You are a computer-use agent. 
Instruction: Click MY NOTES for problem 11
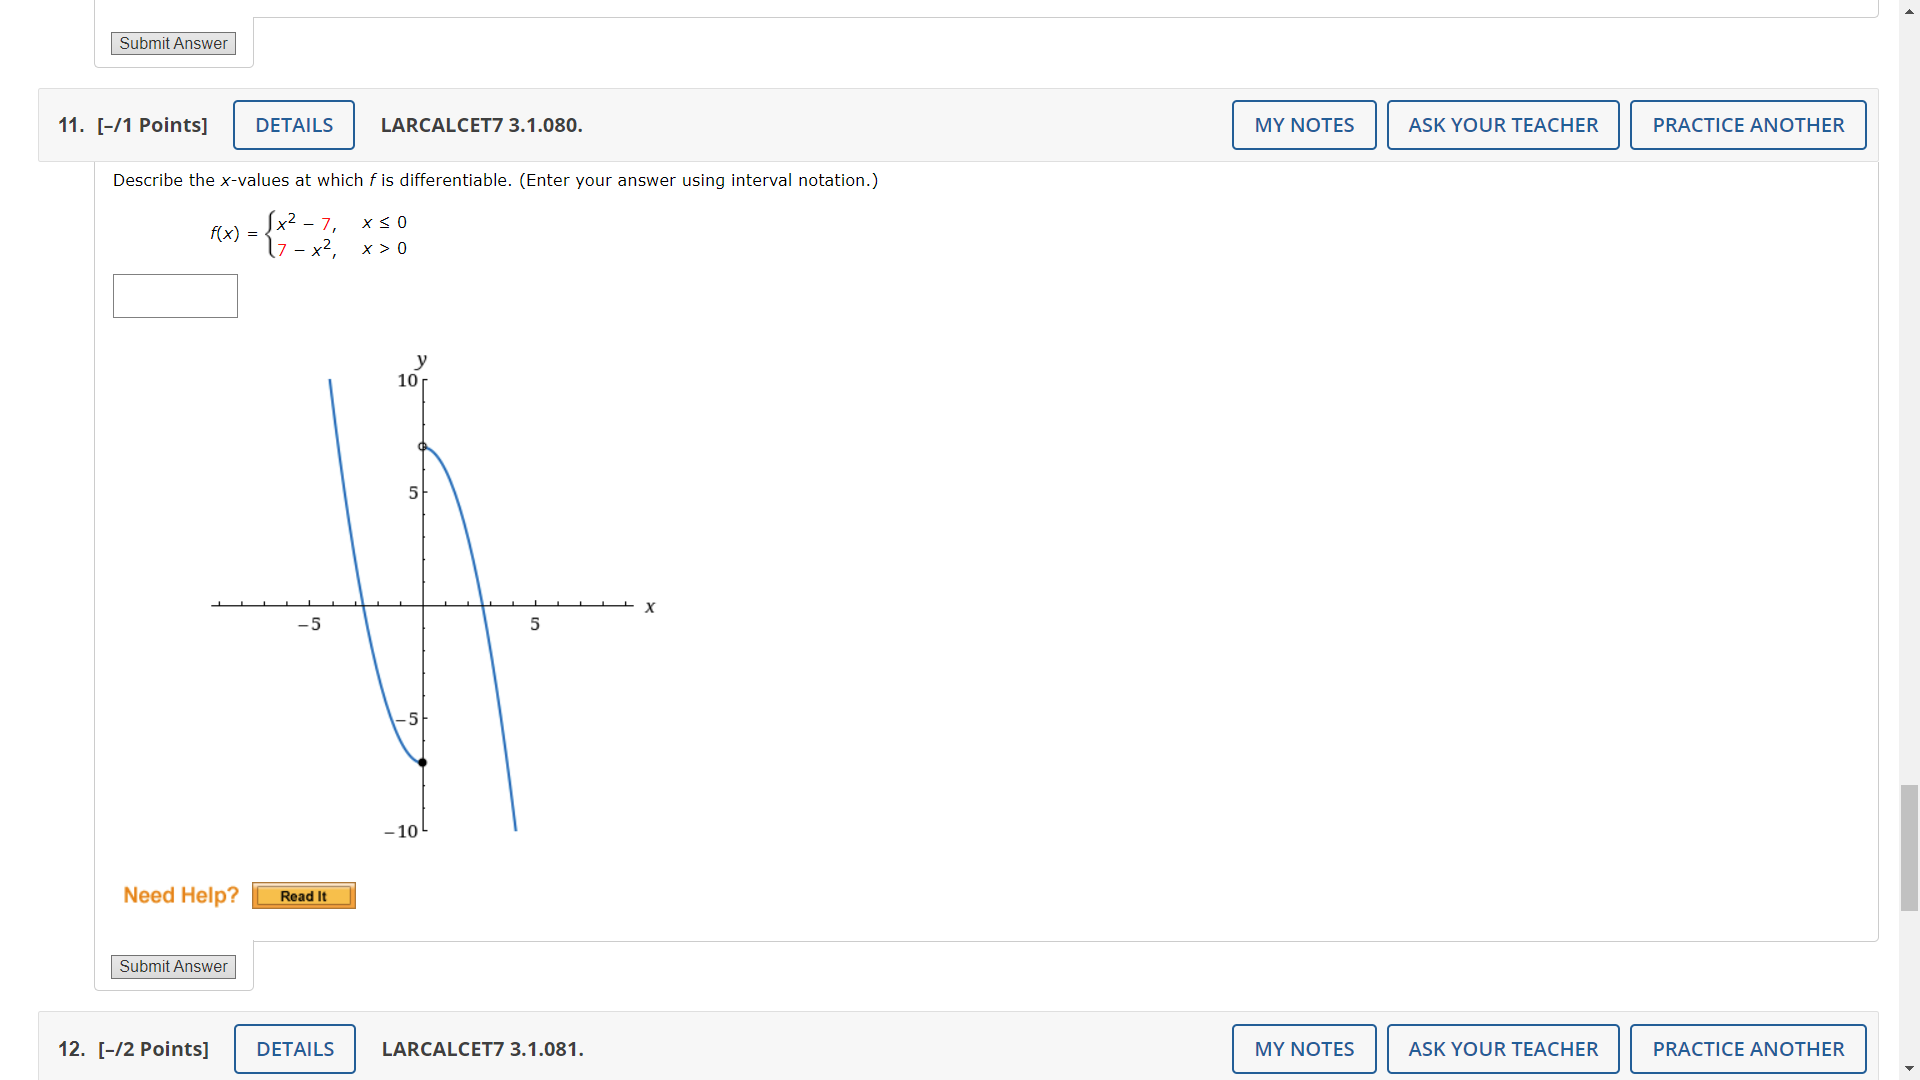[1304, 124]
